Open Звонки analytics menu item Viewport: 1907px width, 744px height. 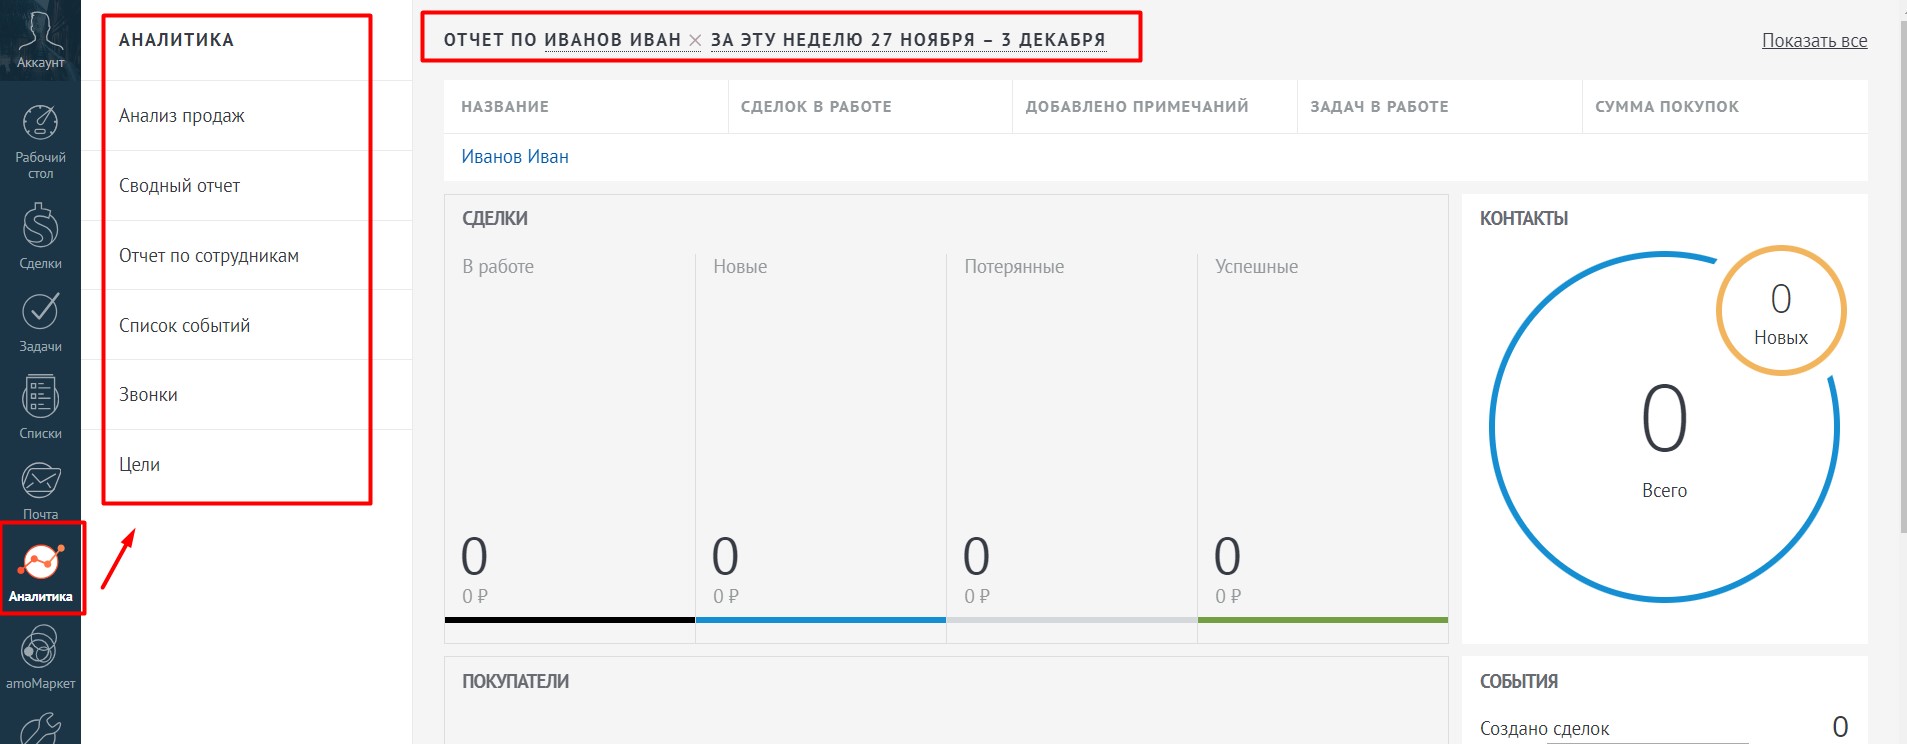149,395
